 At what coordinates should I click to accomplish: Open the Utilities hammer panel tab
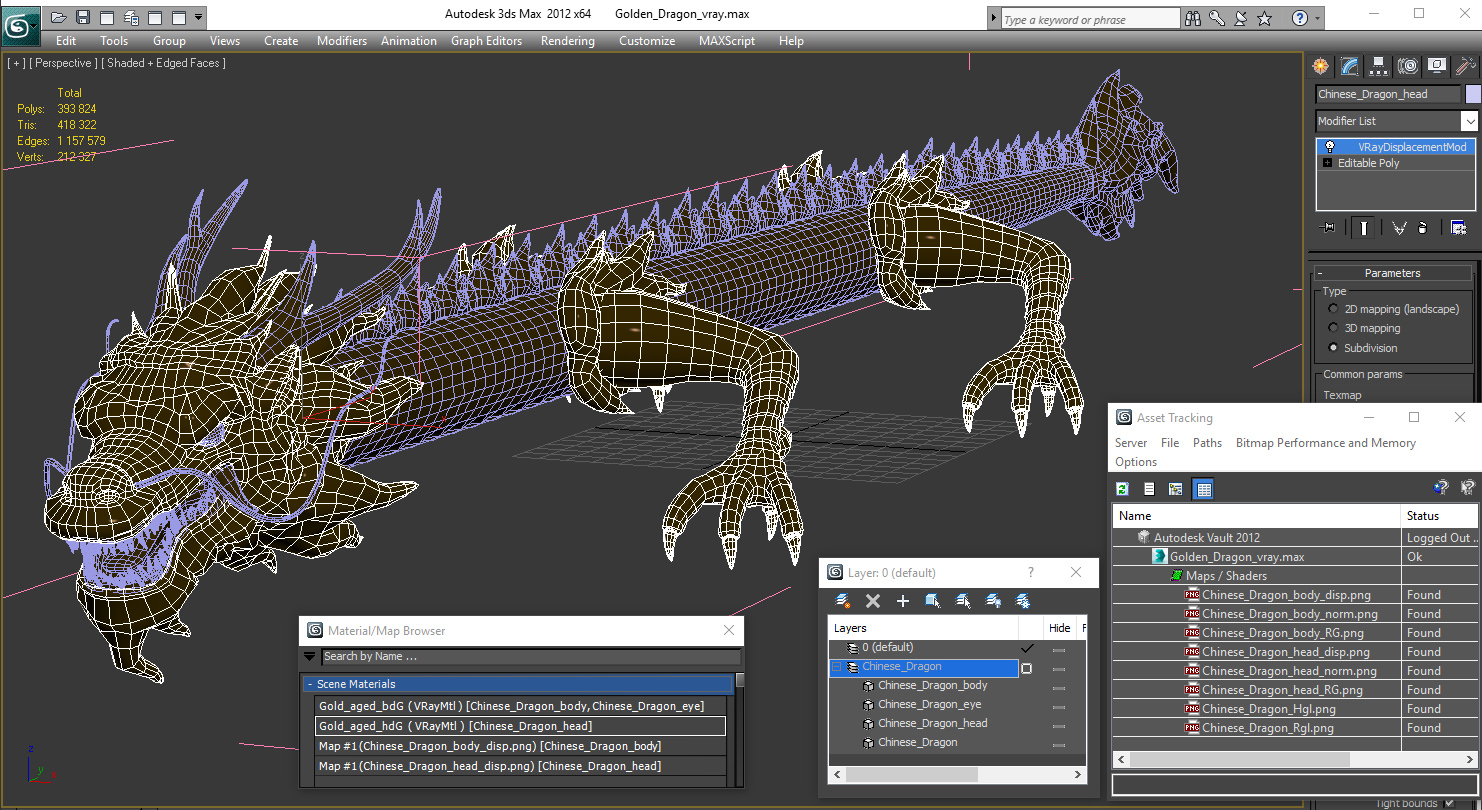click(1466, 66)
